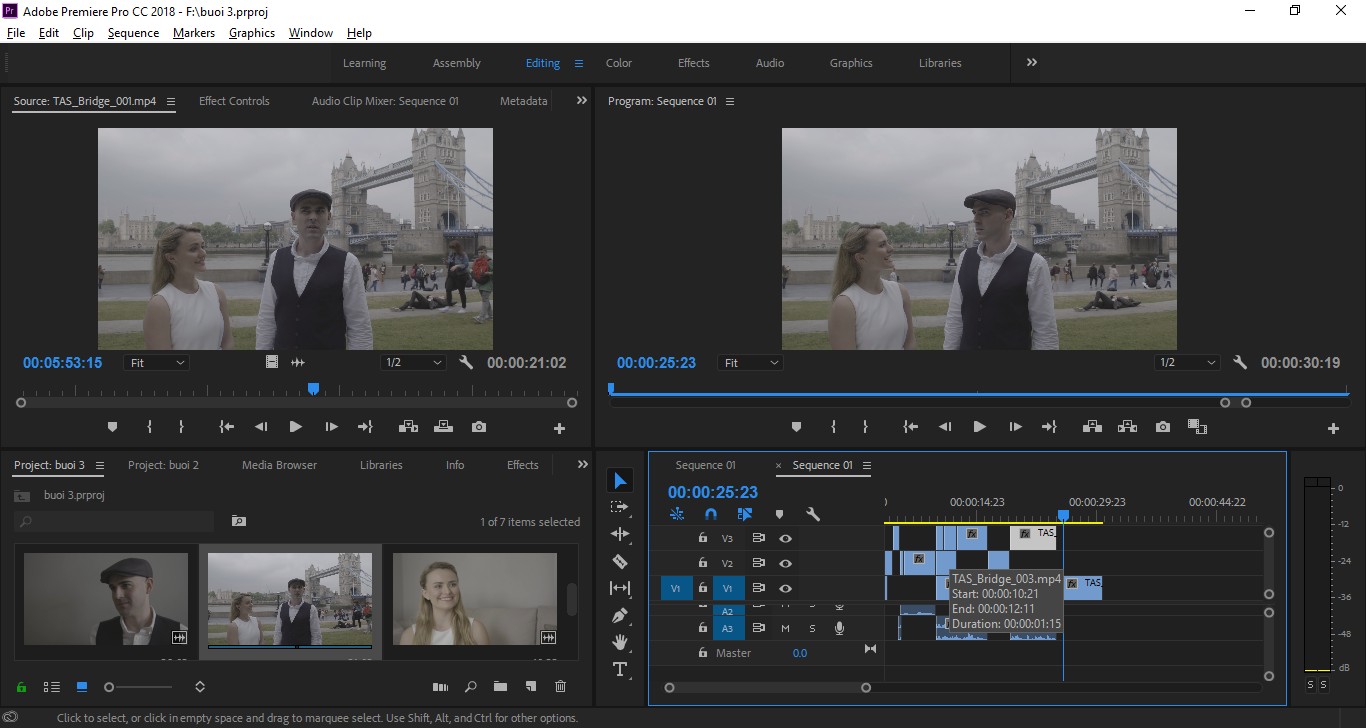The height and width of the screenshot is (728, 1366).
Task: Play the Program monitor sequence
Action: (979, 427)
